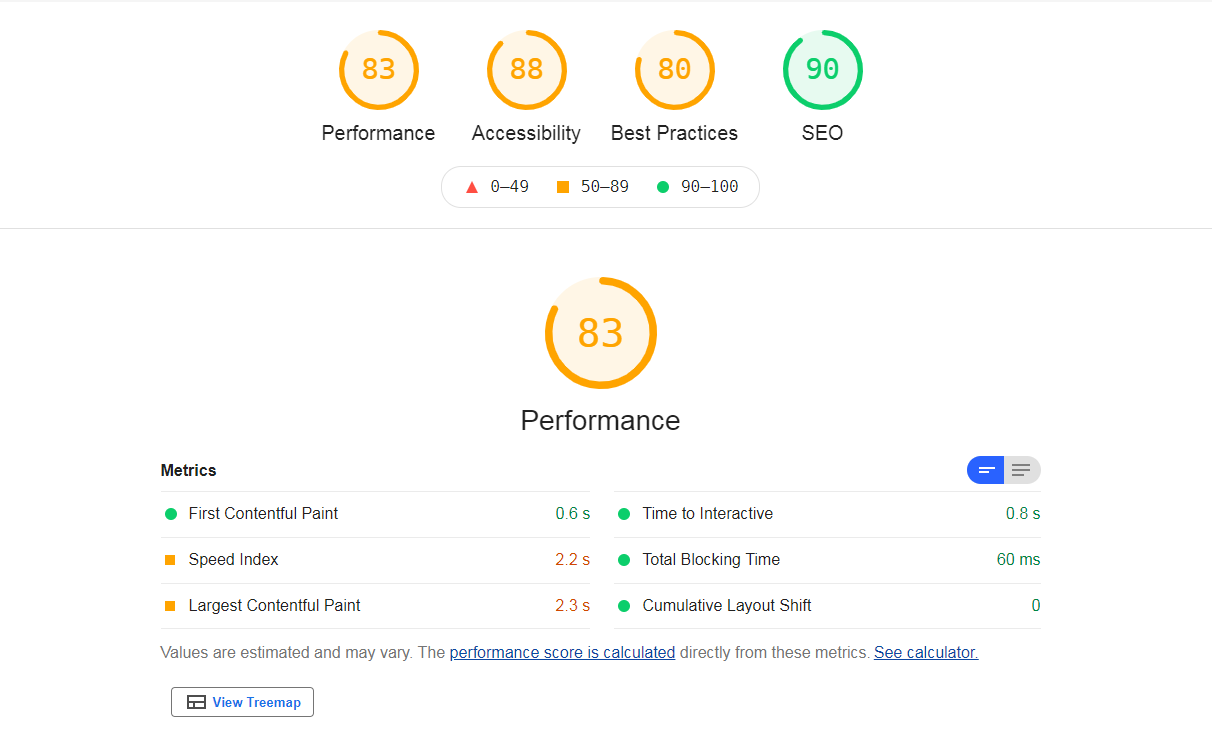Open the View Treemap button
1212x735 pixels.
point(243,702)
